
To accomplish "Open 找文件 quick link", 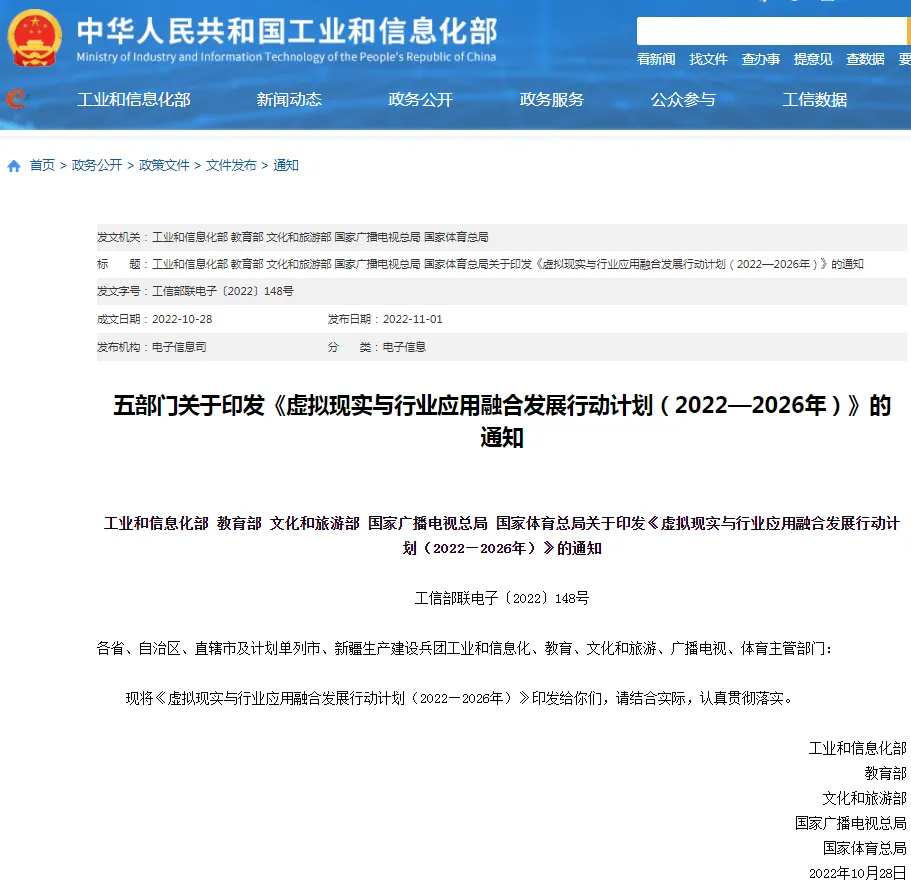I will [708, 59].
